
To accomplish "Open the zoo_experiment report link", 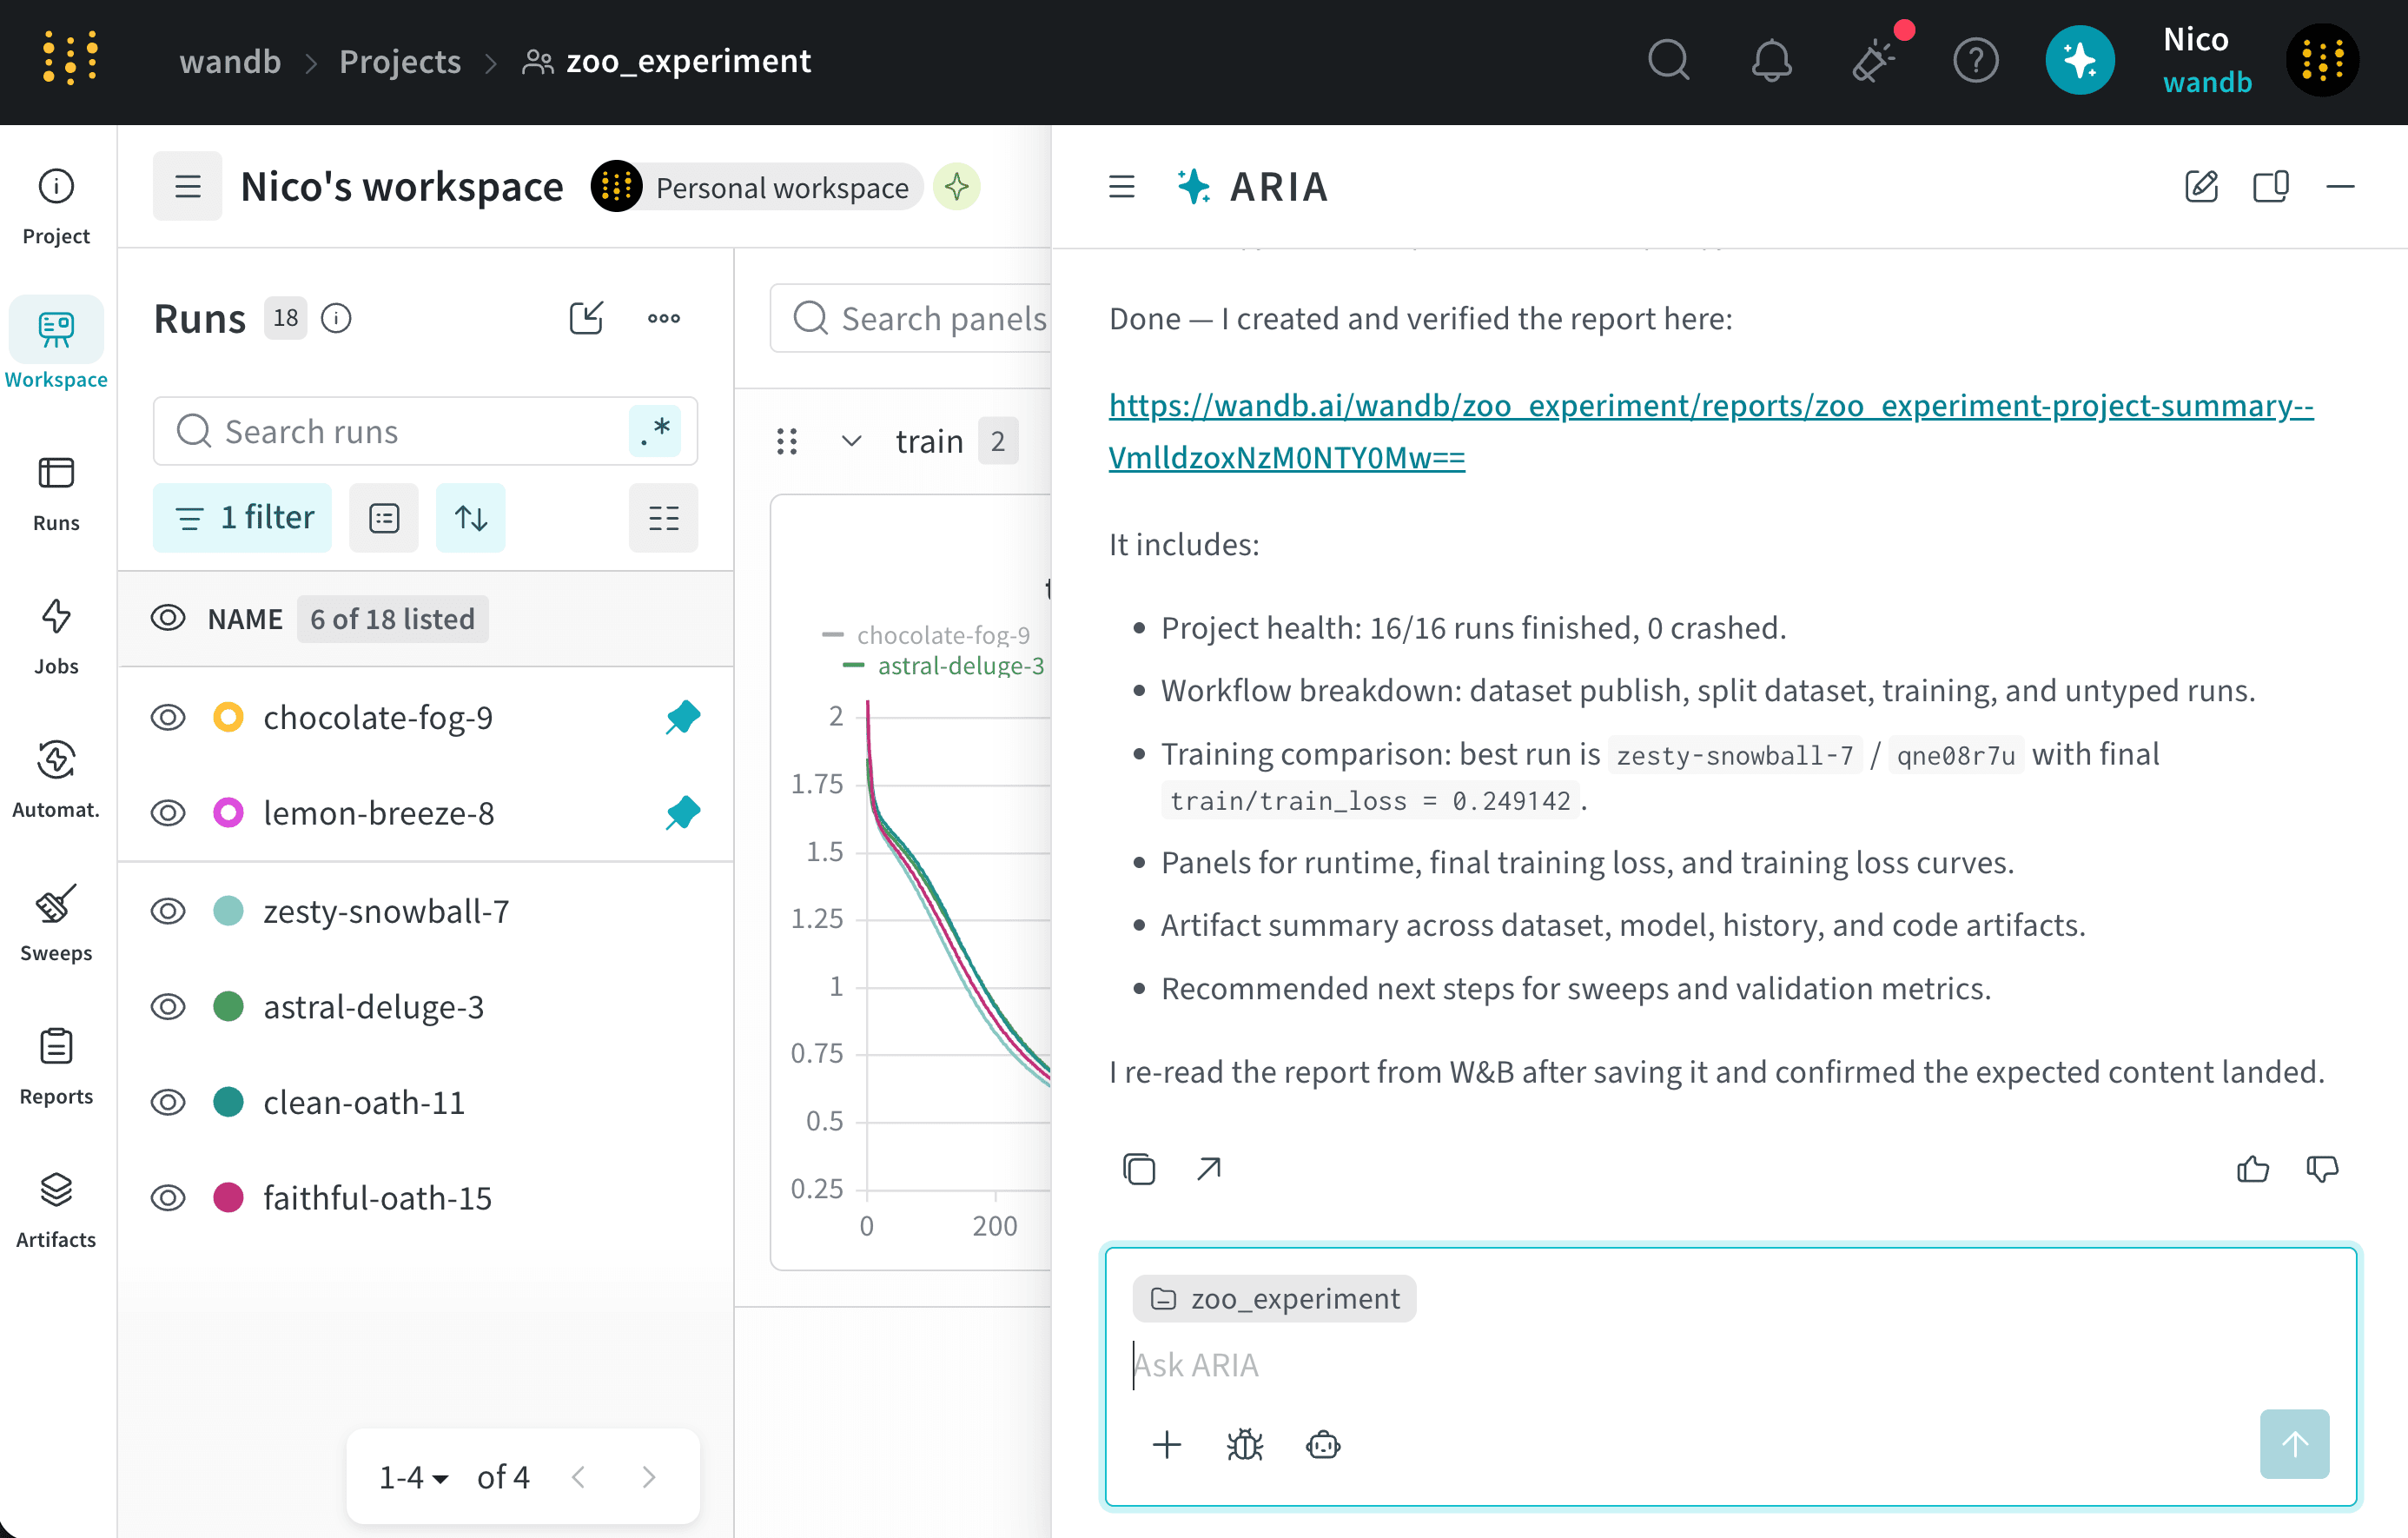I will pos(1711,431).
